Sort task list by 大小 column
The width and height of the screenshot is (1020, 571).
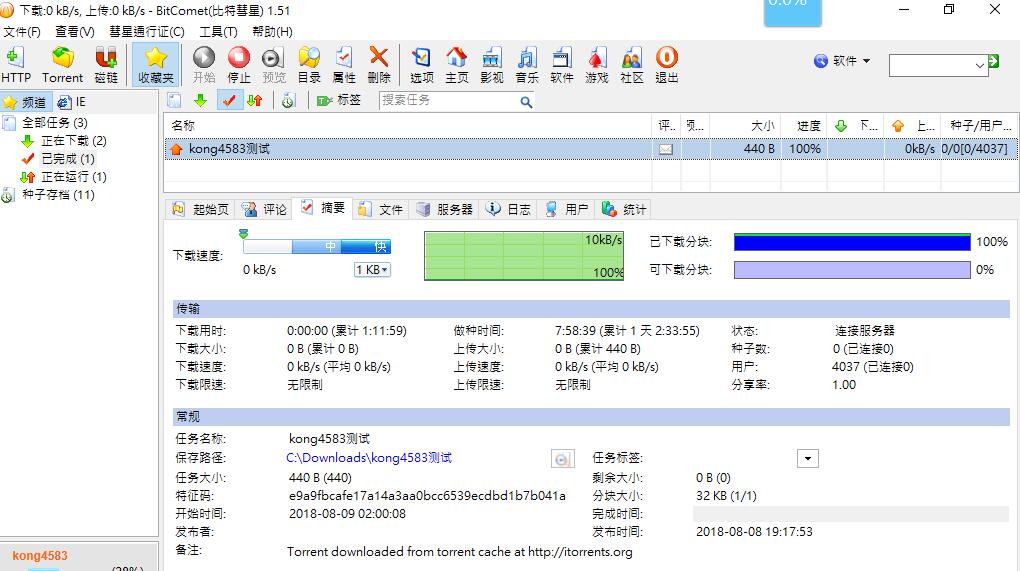click(x=745, y=126)
